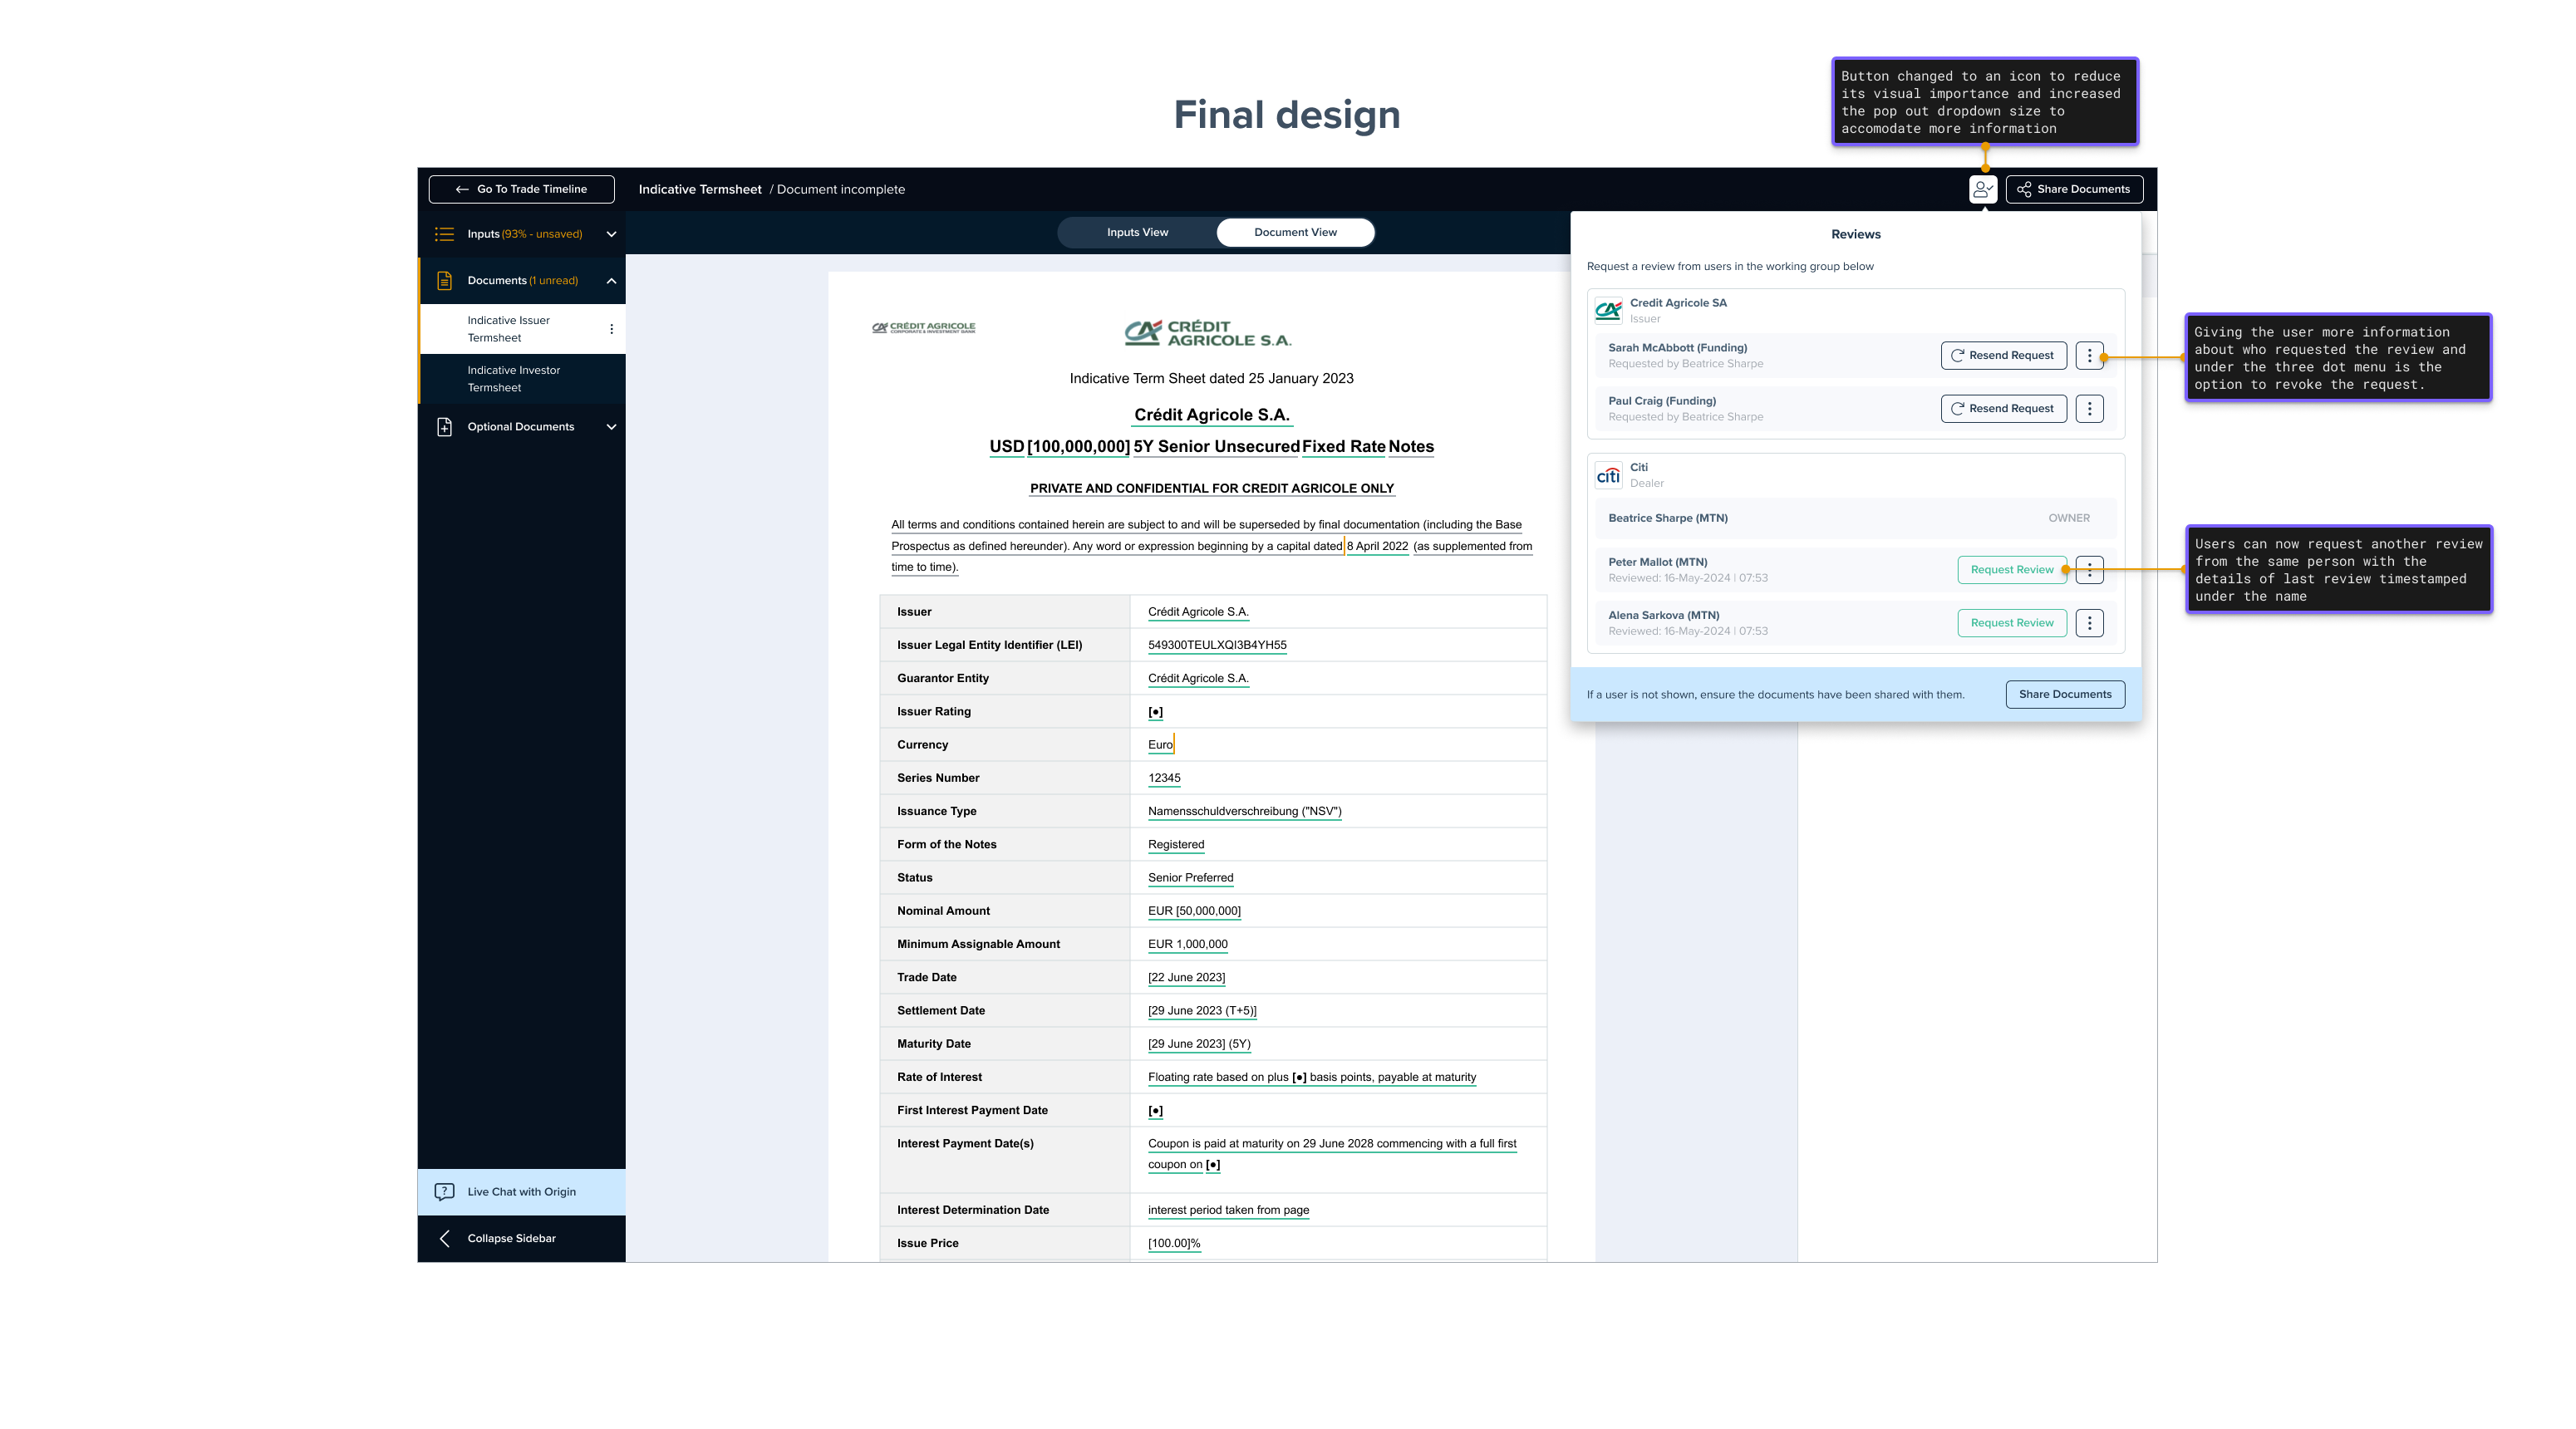Select Indicative Investor Termsheet
The height and width of the screenshot is (1429, 2576).
514,379
